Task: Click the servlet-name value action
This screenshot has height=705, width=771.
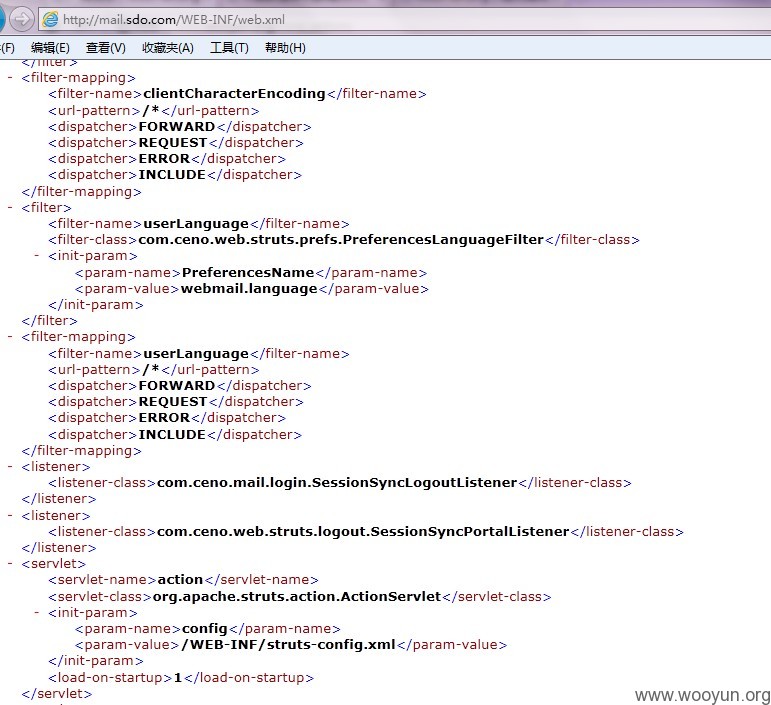Action: pyautogui.click(x=180, y=580)
